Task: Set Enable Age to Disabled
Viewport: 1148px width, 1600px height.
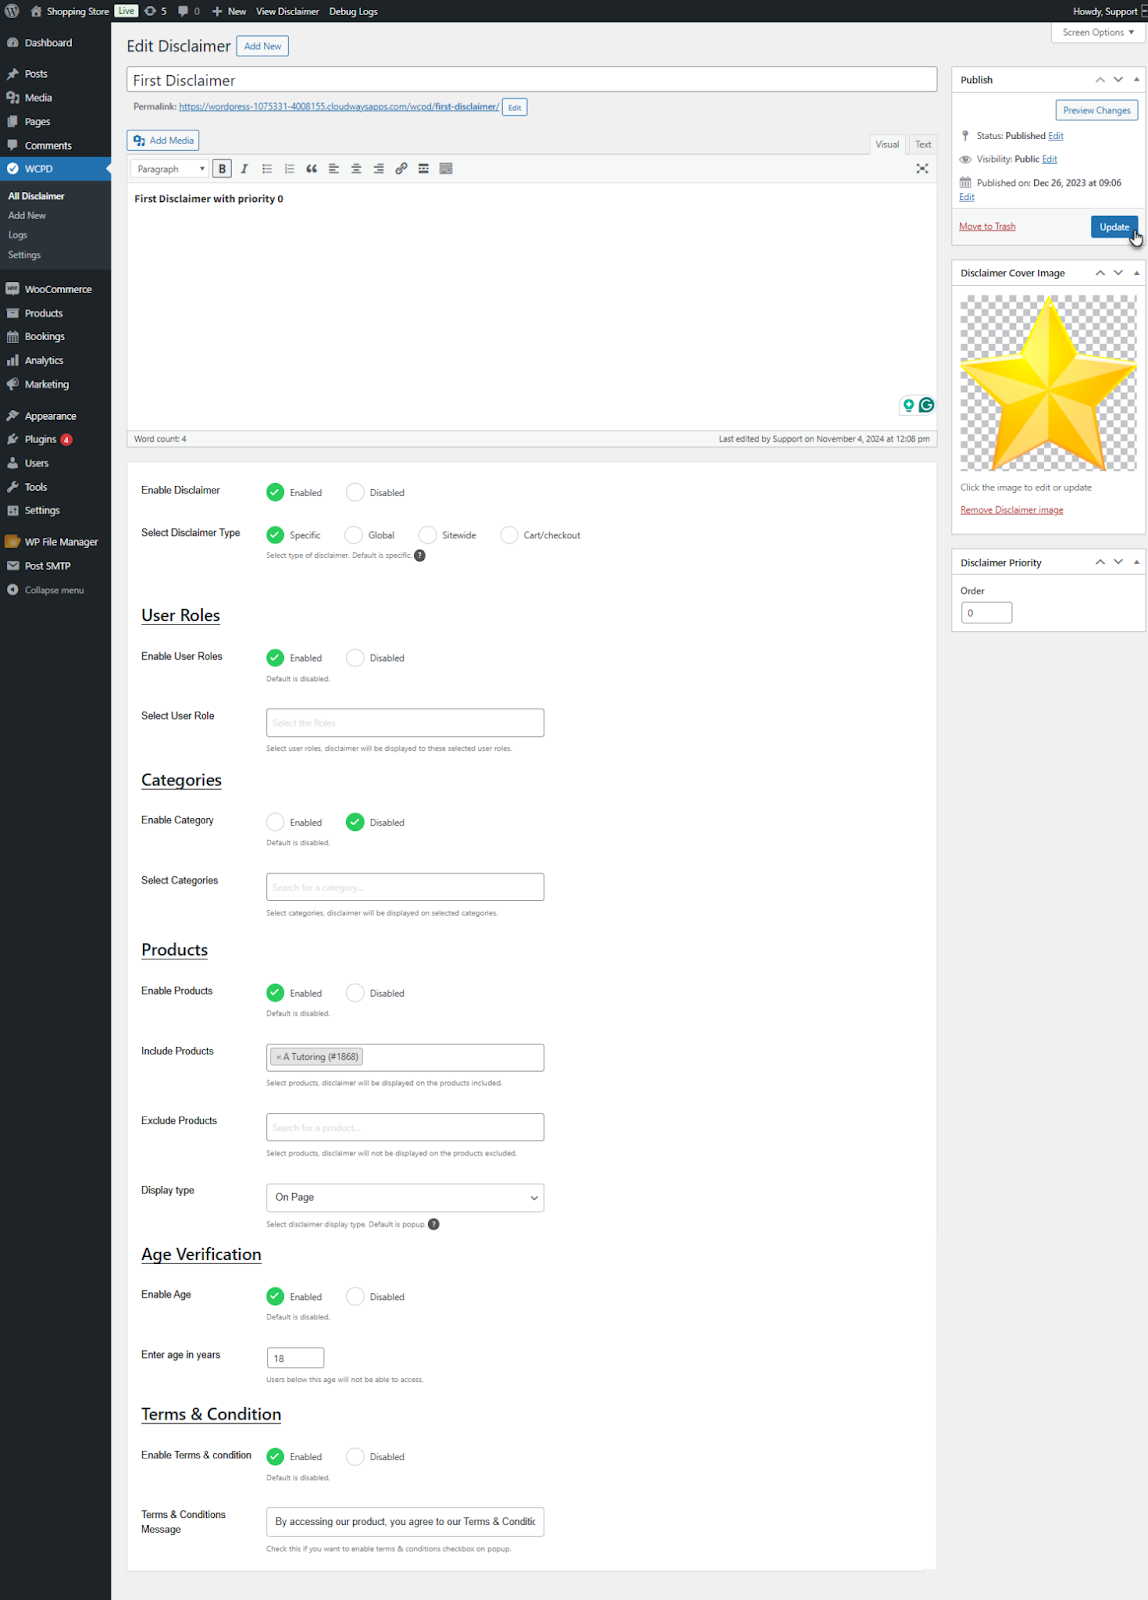Action: coord(355,1296)
